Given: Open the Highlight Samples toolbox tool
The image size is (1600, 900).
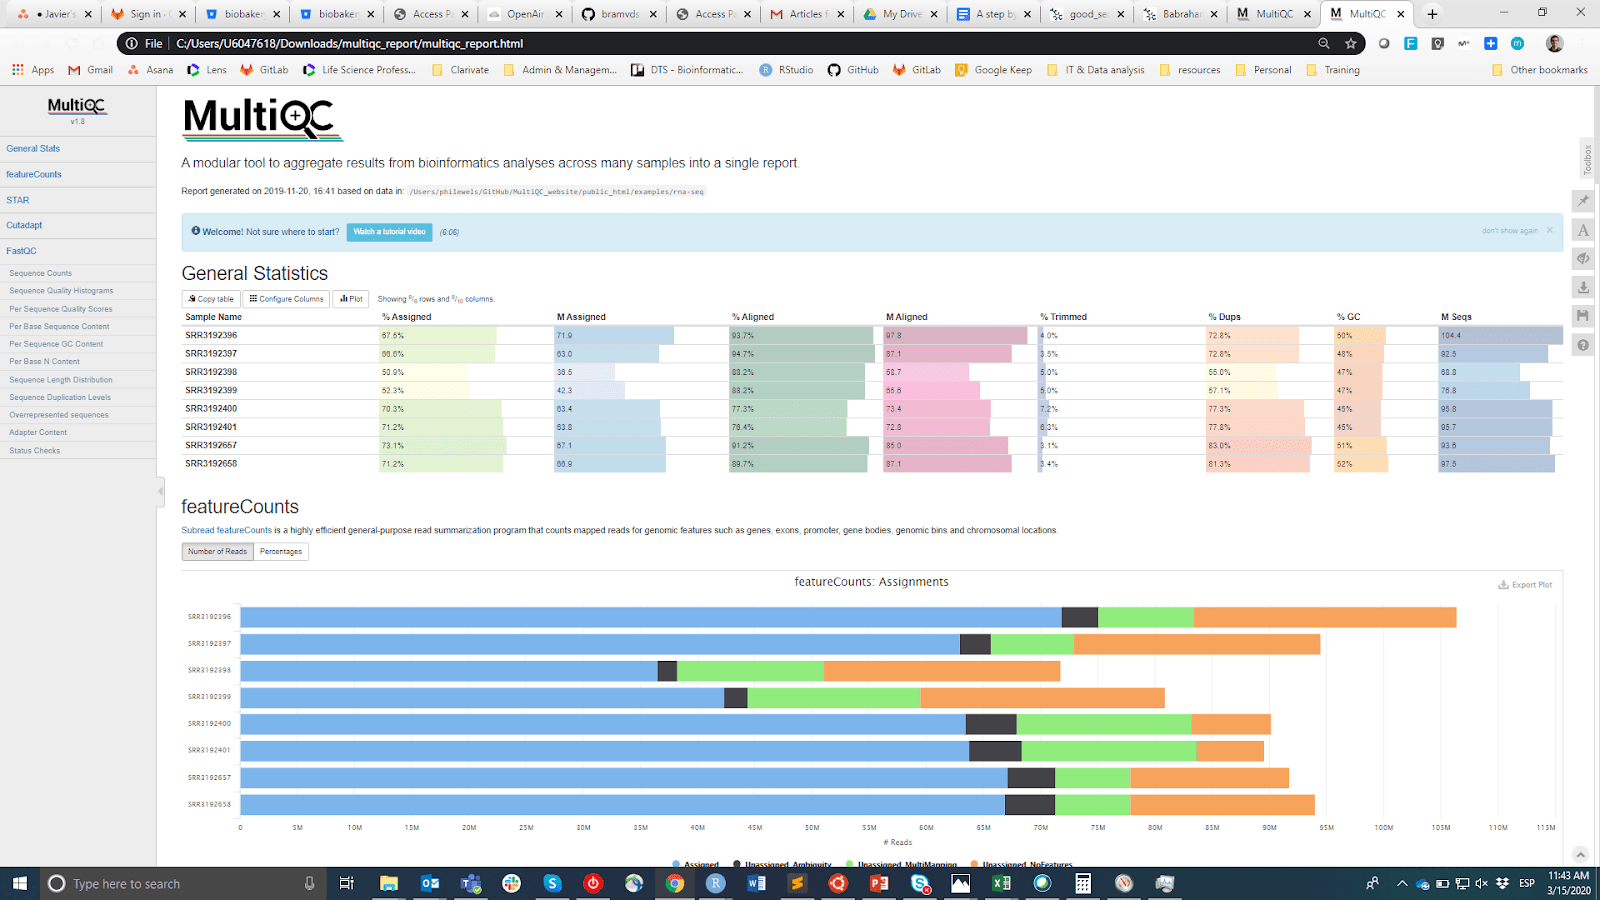Looking at the screenshot, I should point(1583,200).
